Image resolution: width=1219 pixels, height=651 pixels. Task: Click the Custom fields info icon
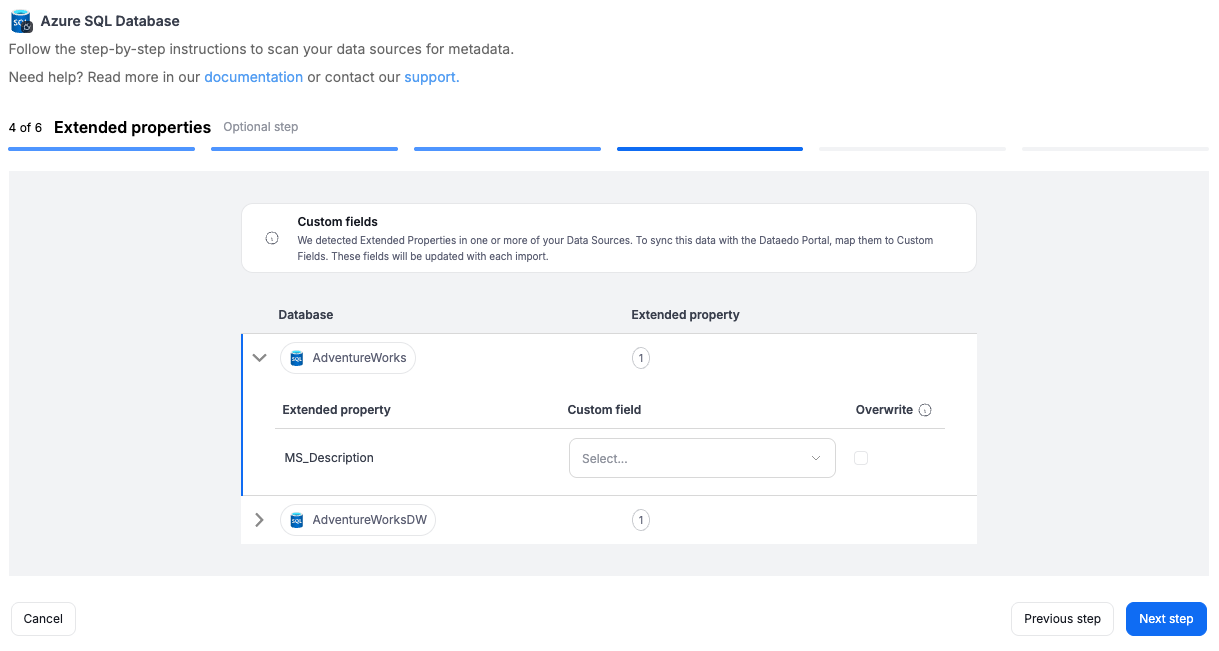(x=272, y=239)
